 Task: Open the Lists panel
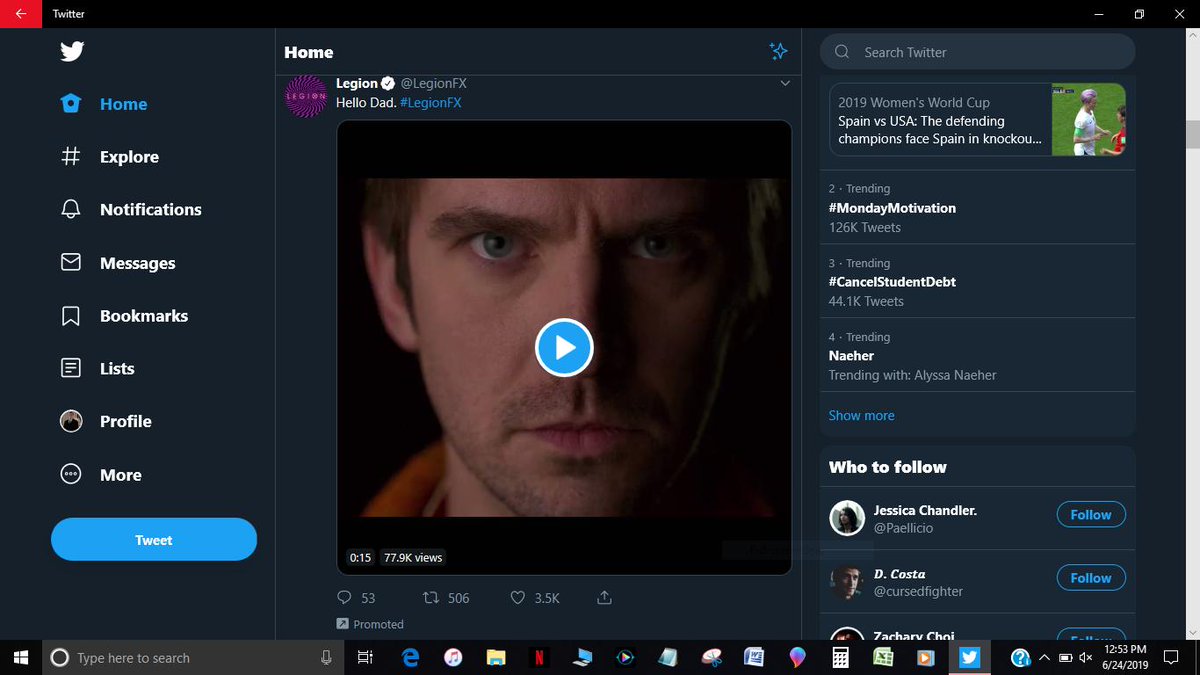[117, 368]
